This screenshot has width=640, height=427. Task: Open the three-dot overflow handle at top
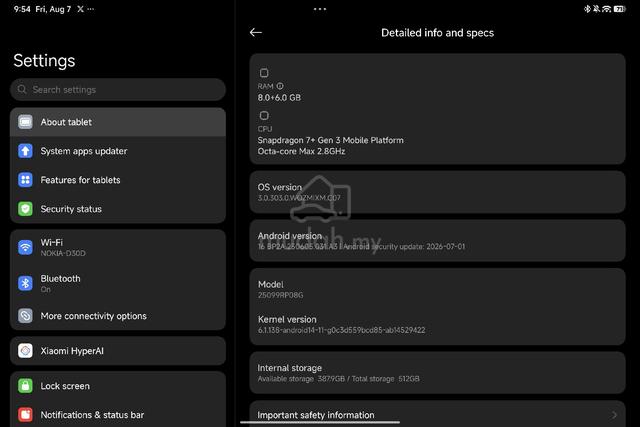[x=320, y=9]
